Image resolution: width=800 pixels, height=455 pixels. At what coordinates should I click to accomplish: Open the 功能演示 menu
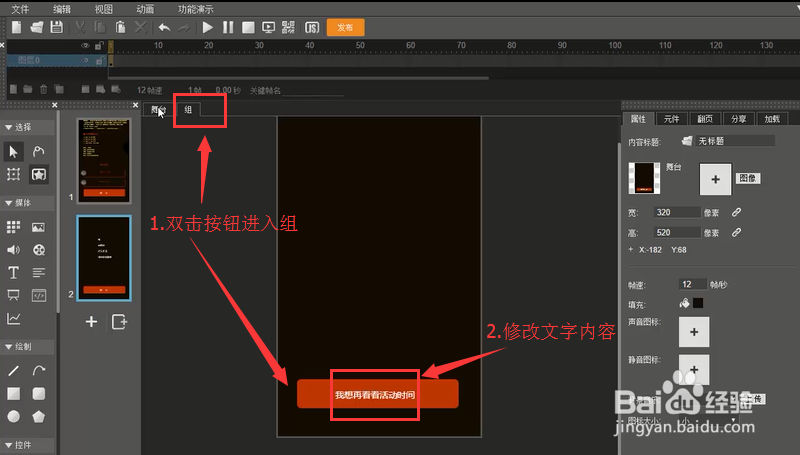196,9
